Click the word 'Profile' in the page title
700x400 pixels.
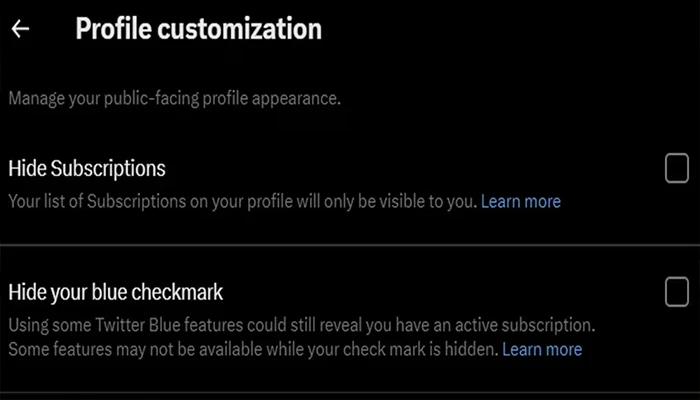[x=111, y=29]
